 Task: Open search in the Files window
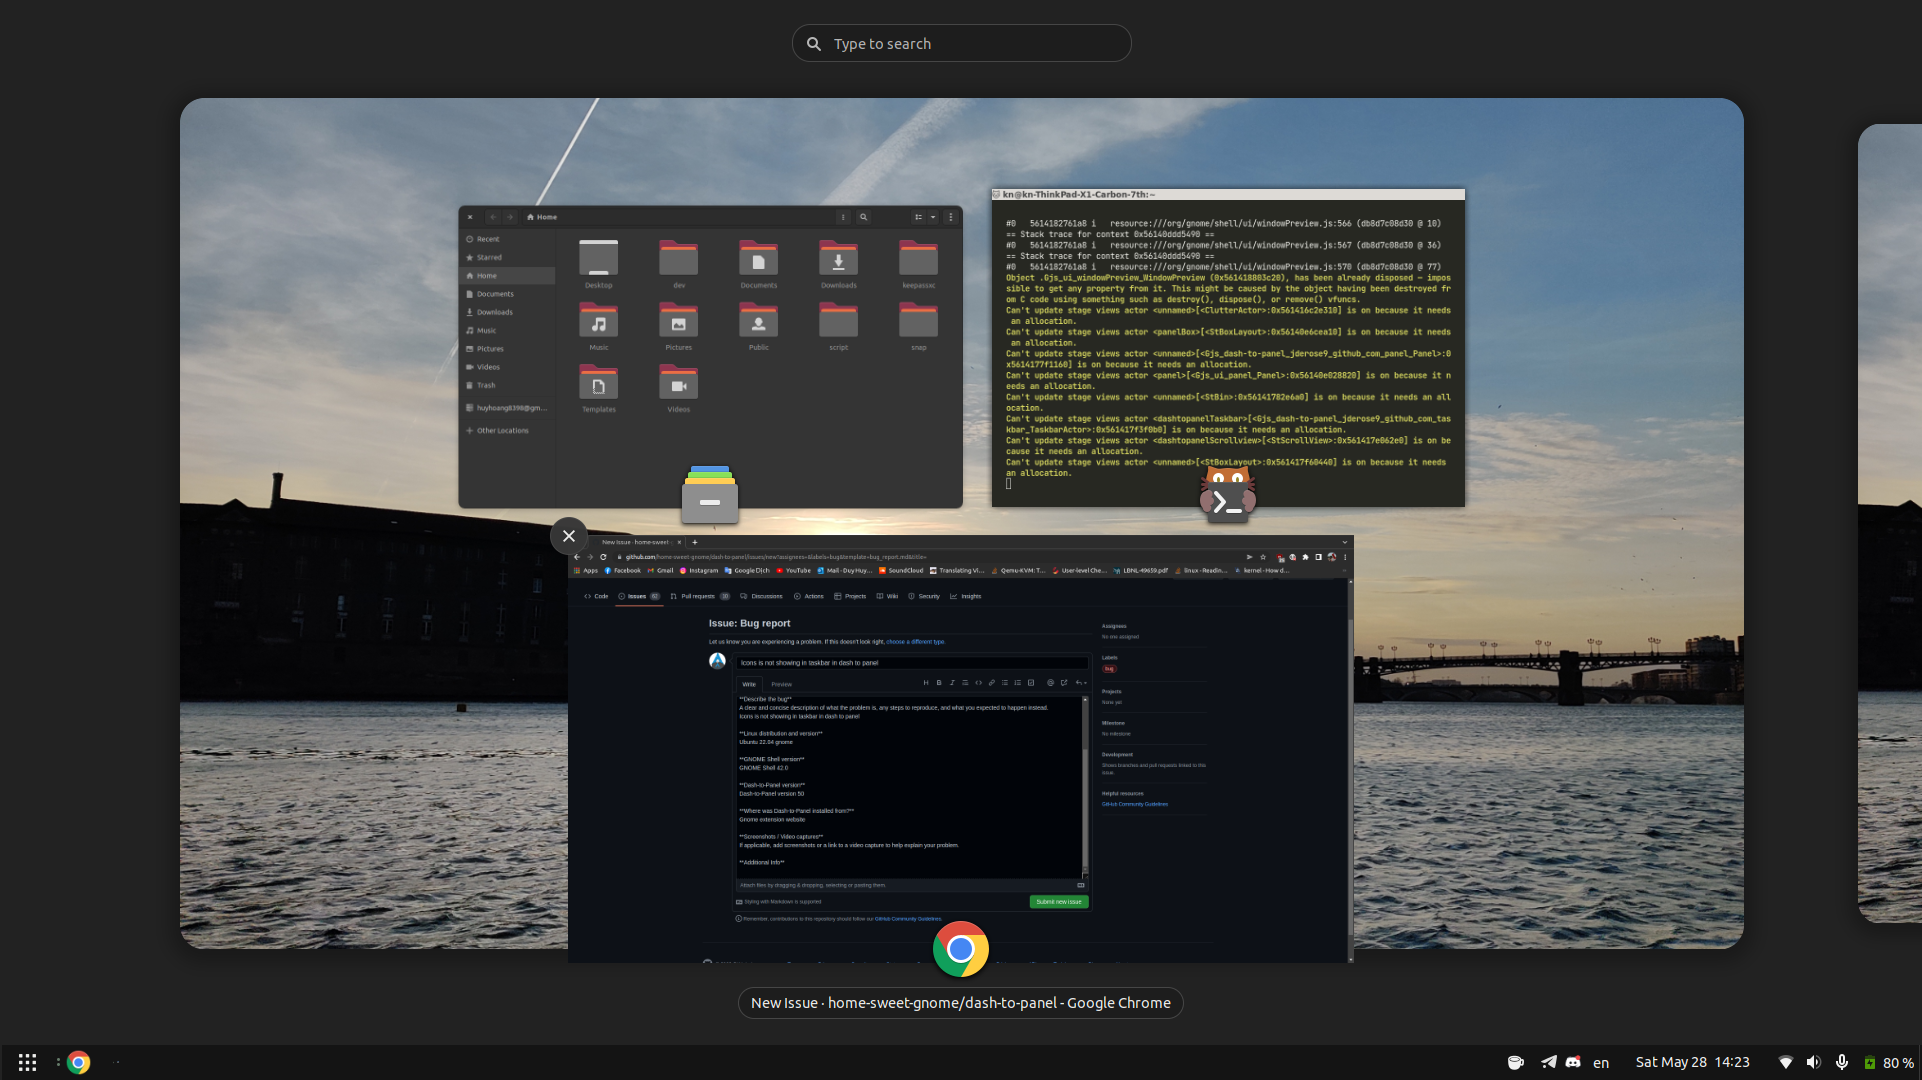[864, 217]
